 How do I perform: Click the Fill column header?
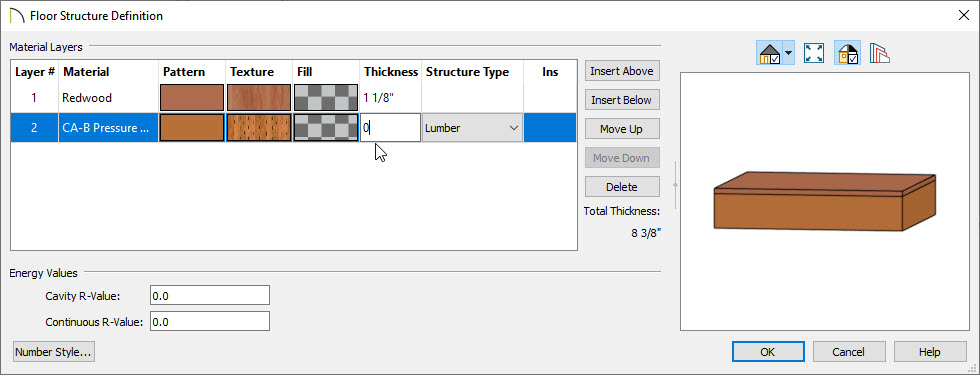326,72
